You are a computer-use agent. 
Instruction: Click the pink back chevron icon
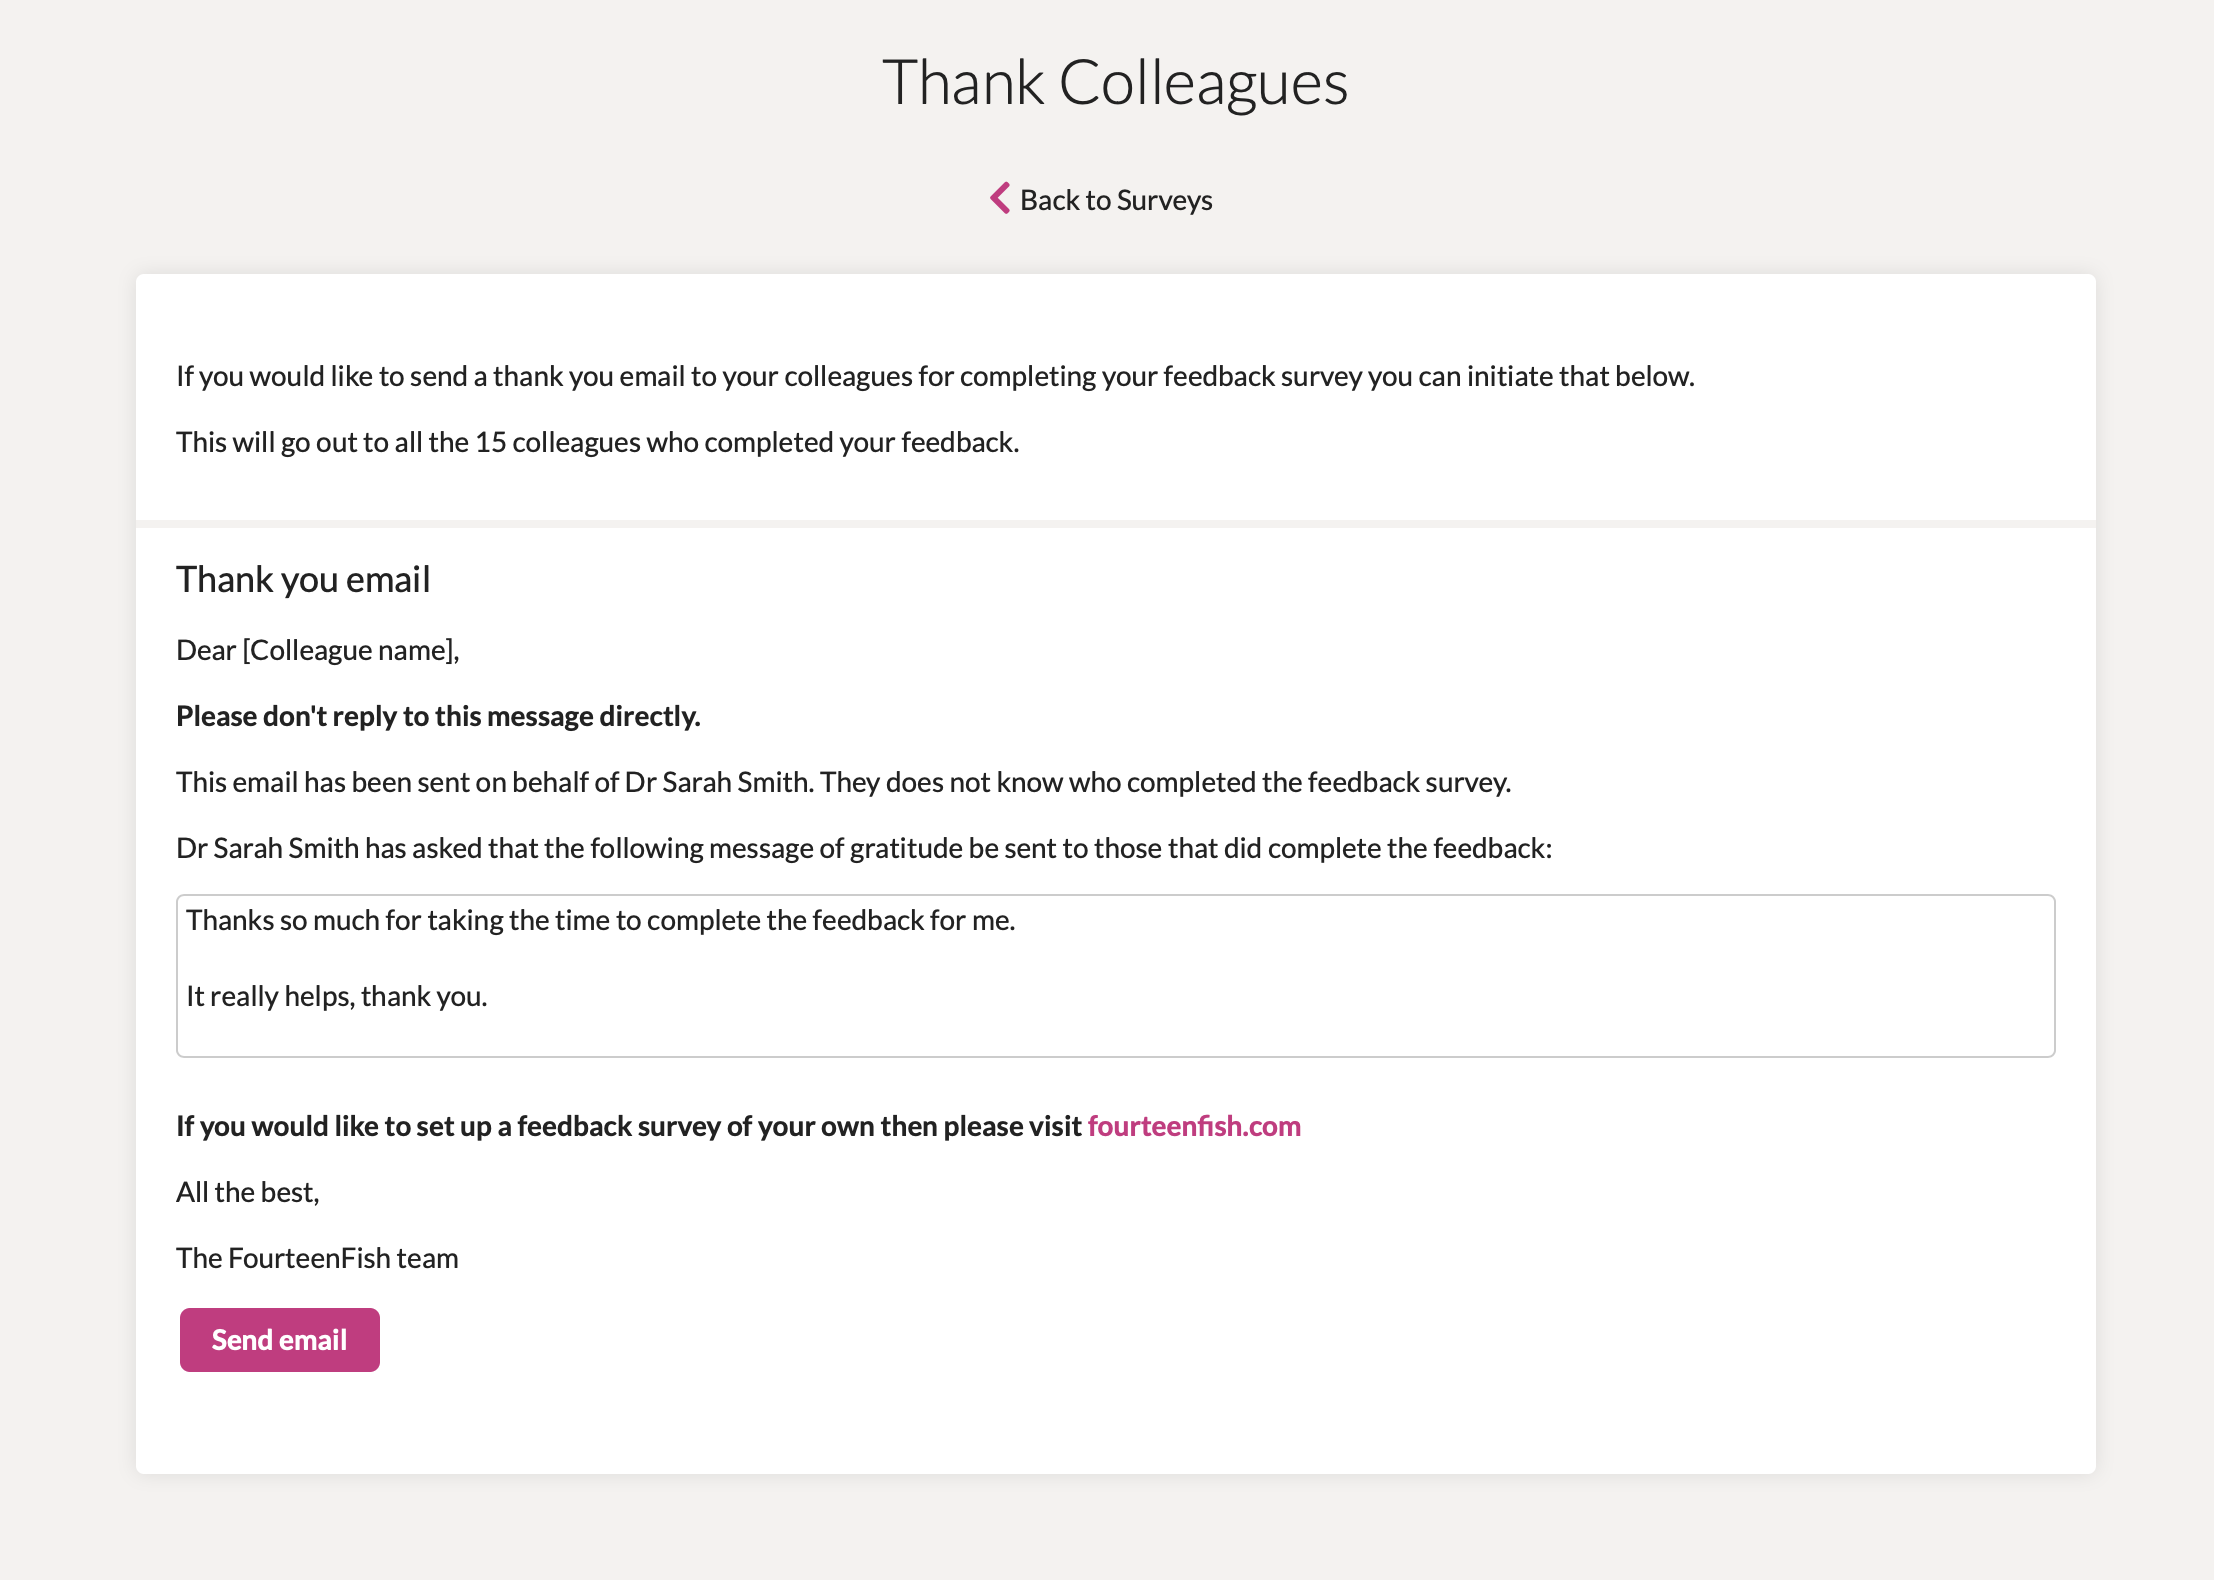[x=1000, y=198]
